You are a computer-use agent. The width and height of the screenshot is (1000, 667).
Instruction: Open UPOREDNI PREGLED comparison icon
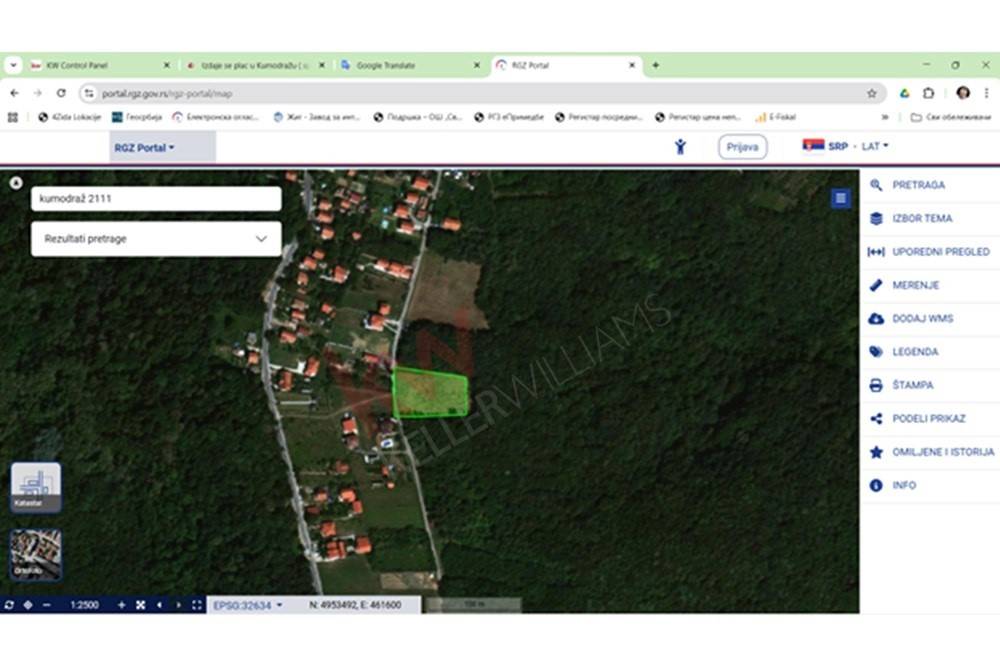(876, 252)
